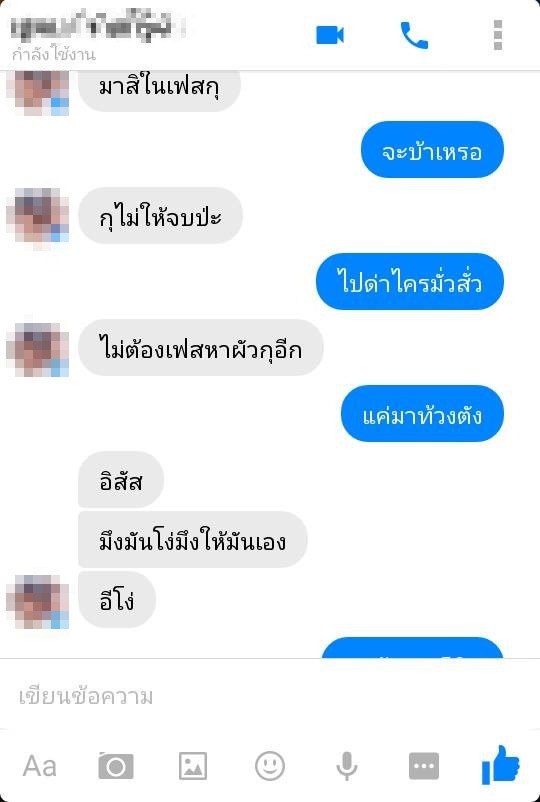Image resolution: width=540 pixels, height=802 pixels.
Task: Select the blue bubble แค่มาท้วงตัง
Action: point(422,413)
